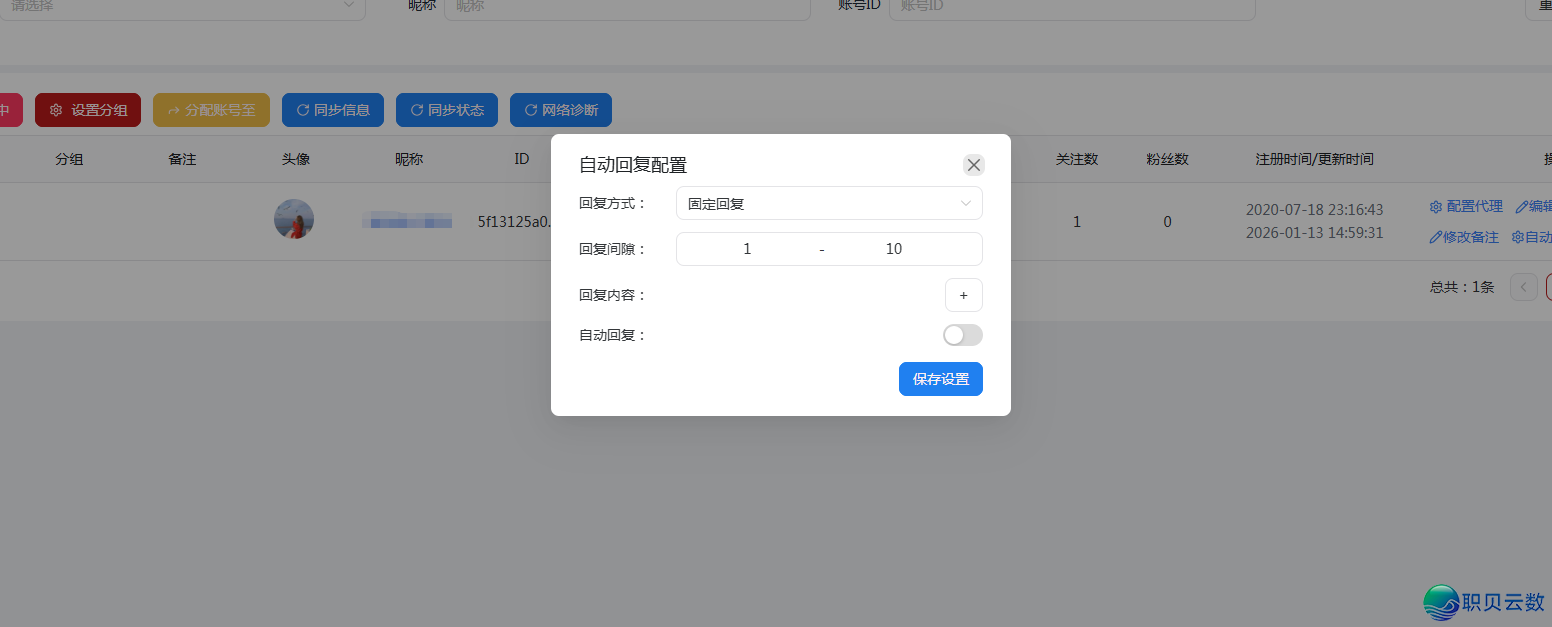Viewport: 1552px width, 627px height.
Task: Click the minimum 回复间隙 field showing 1
Action: coord(747,249)
